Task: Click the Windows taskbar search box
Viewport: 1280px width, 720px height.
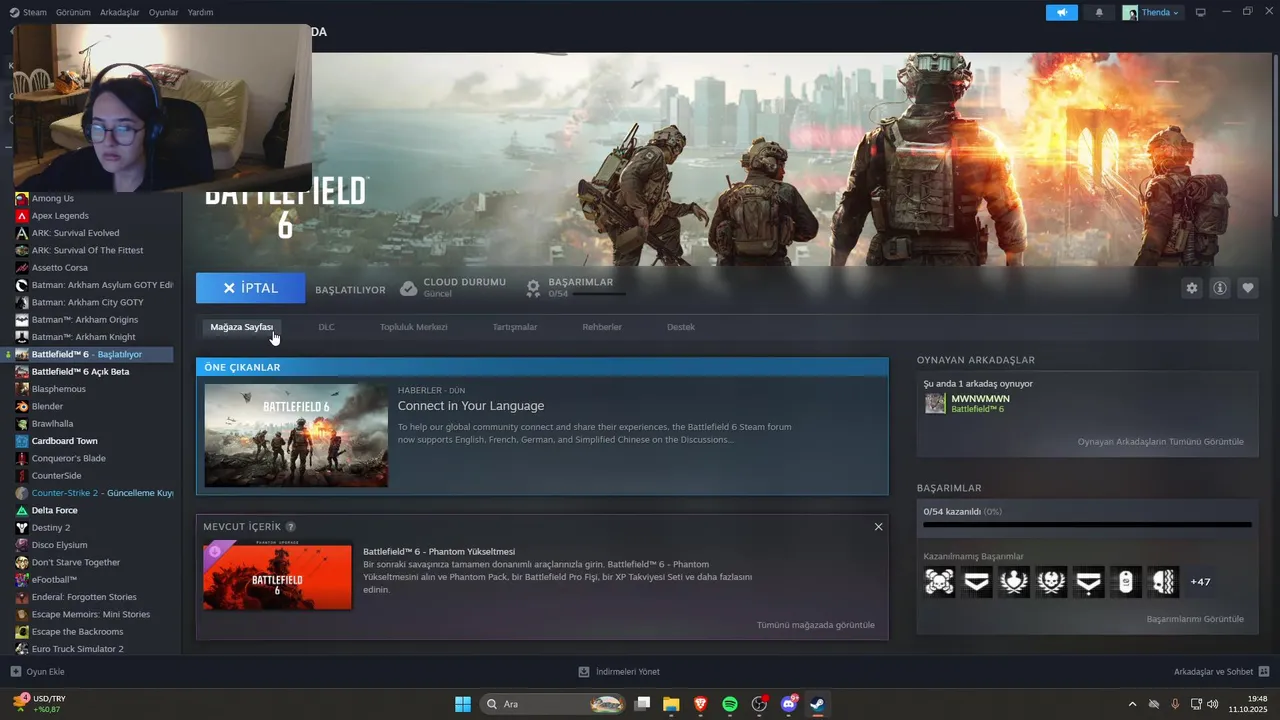Action: [x=554, y=704]
